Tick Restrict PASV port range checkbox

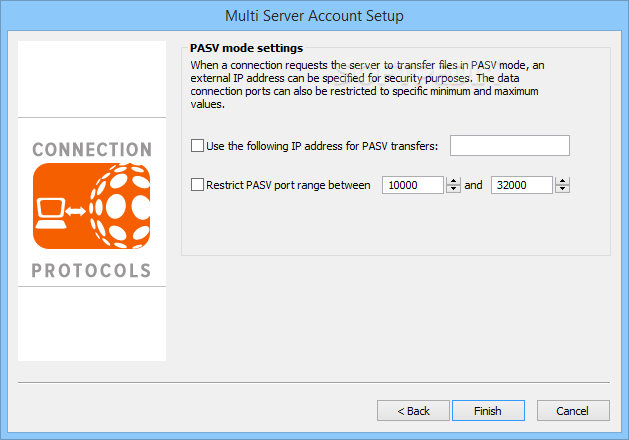pos(197,185)
